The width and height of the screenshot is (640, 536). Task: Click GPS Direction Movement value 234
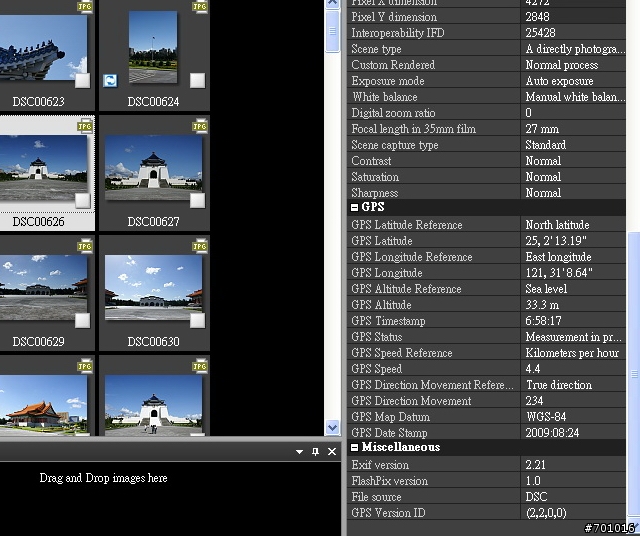(x=534, y=401)
